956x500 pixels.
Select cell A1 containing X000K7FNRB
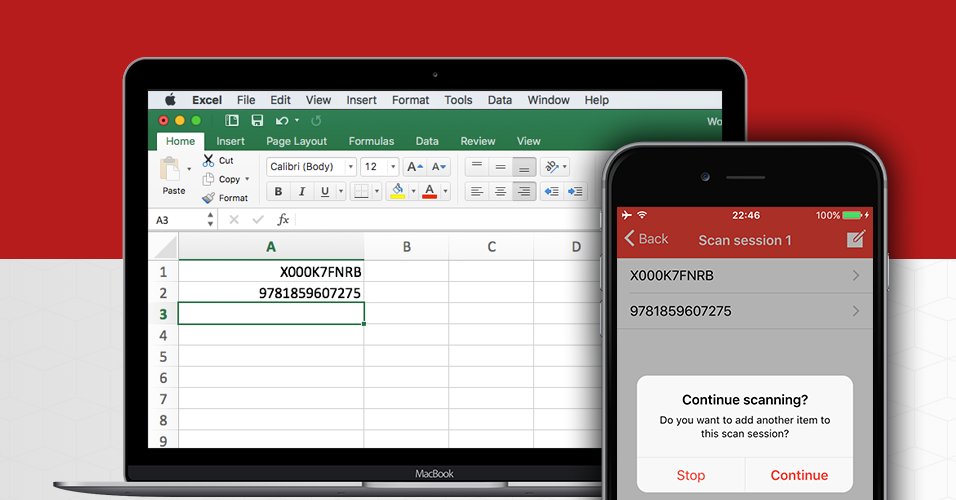coord(271,271)
